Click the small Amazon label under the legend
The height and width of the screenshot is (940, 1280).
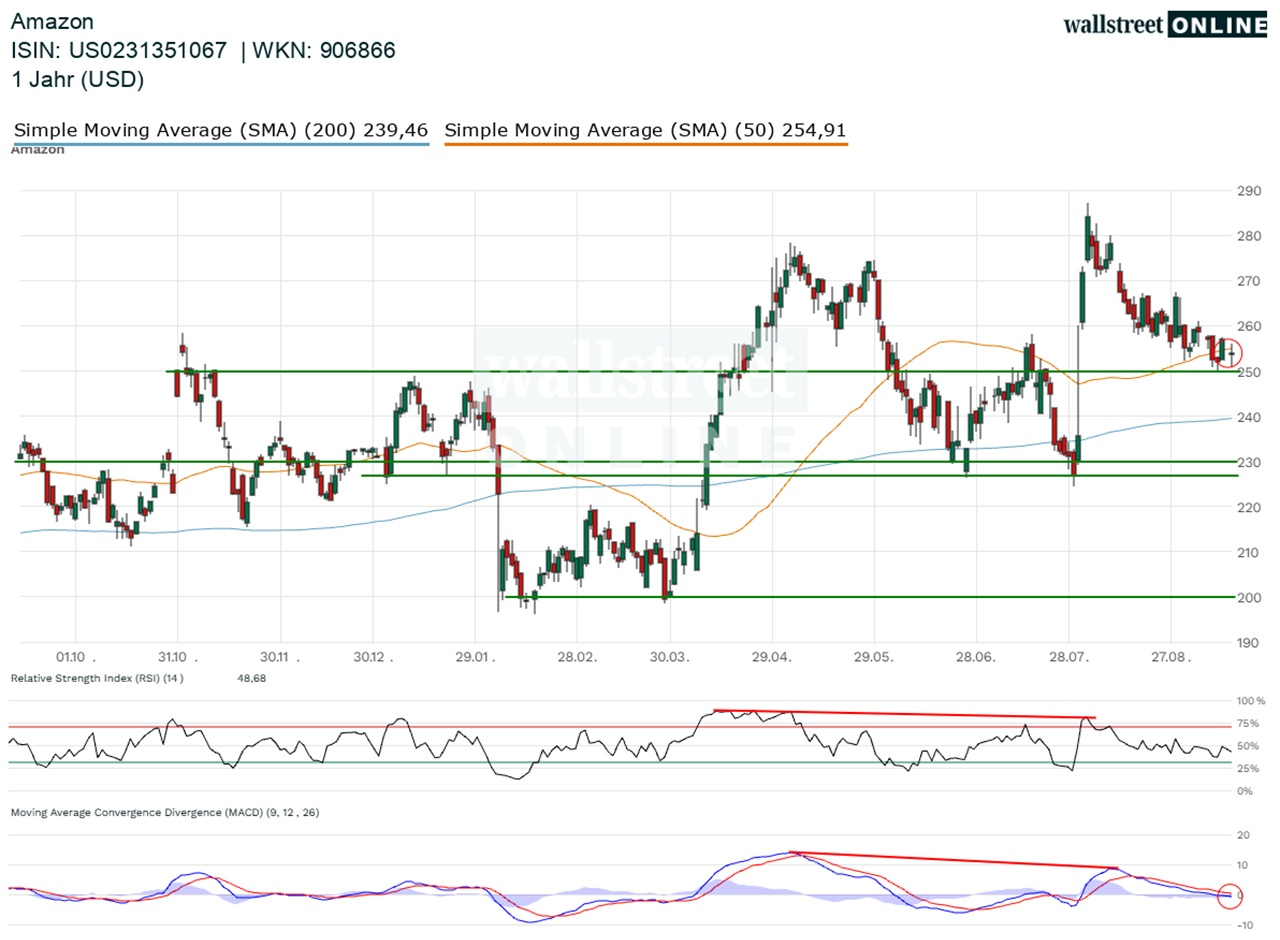[x=38, y=150]
